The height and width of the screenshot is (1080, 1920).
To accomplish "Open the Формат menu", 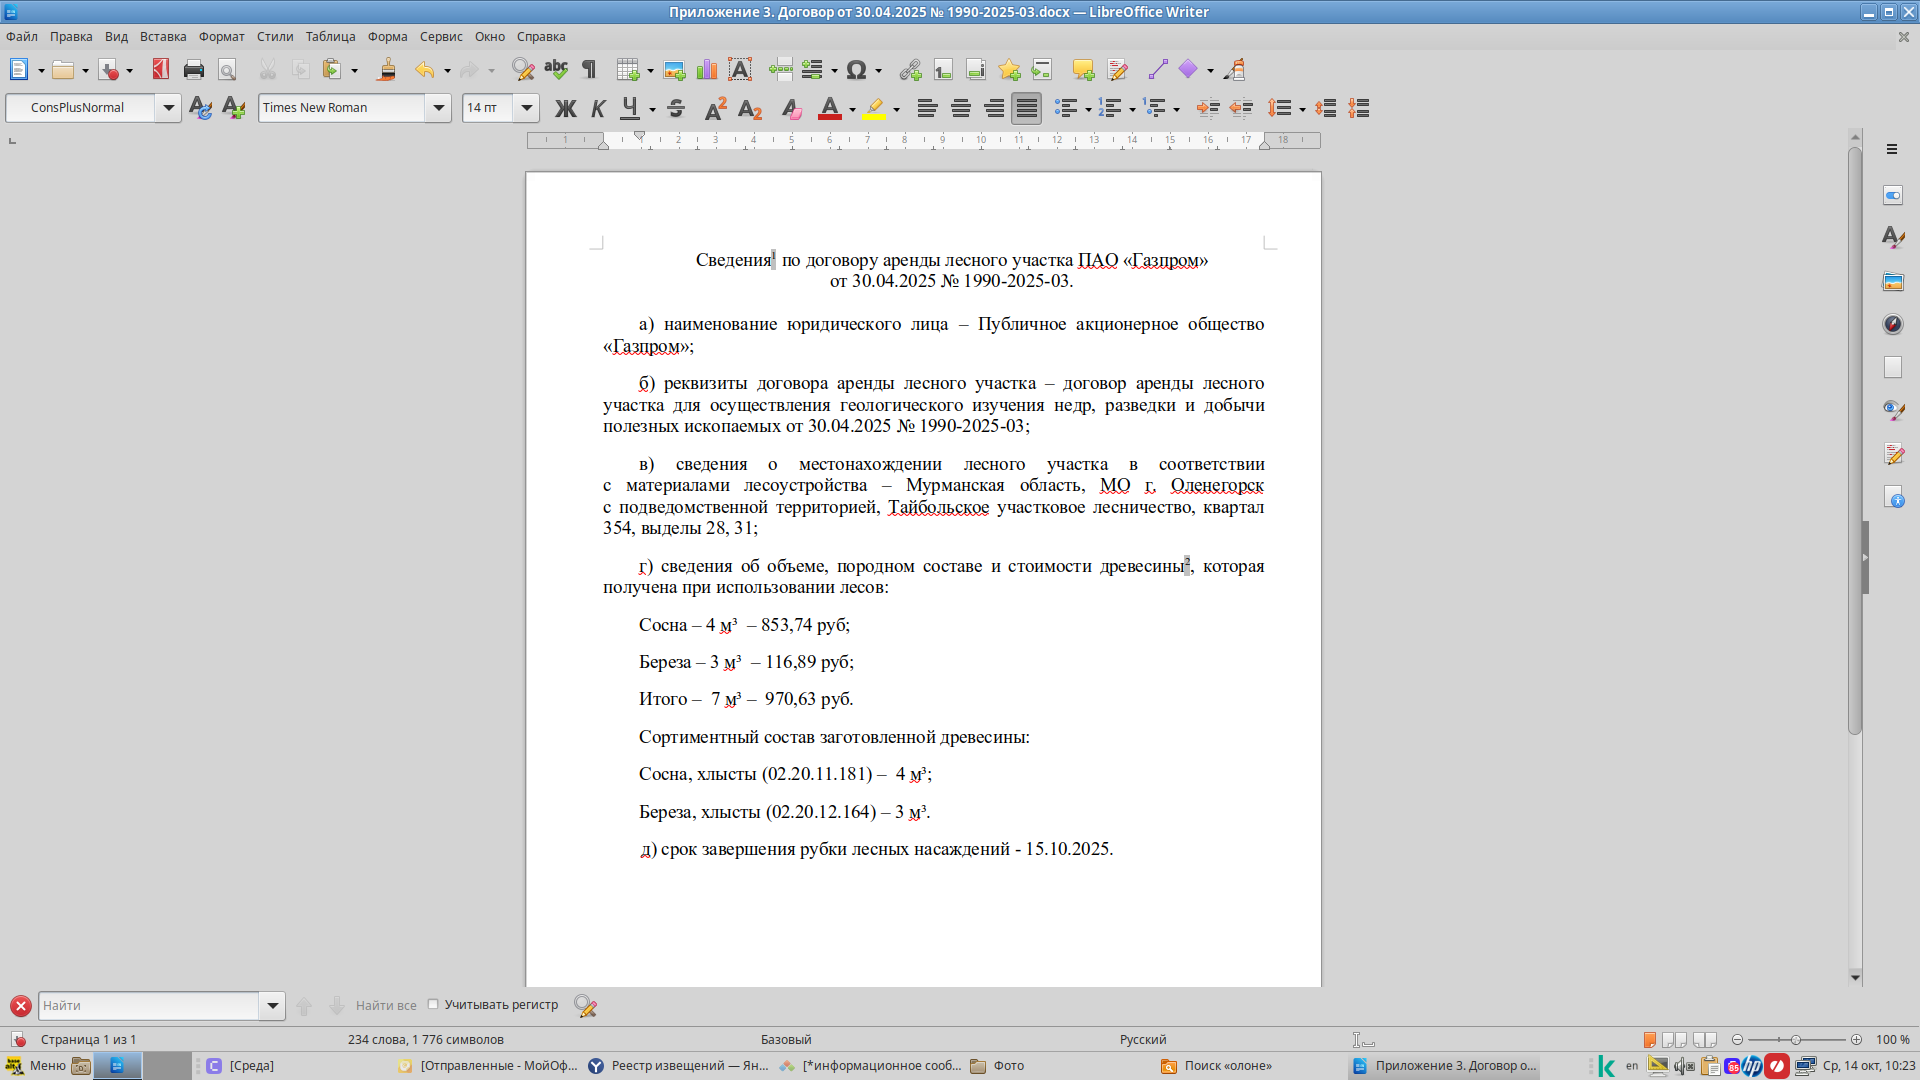I will [222, 37].
